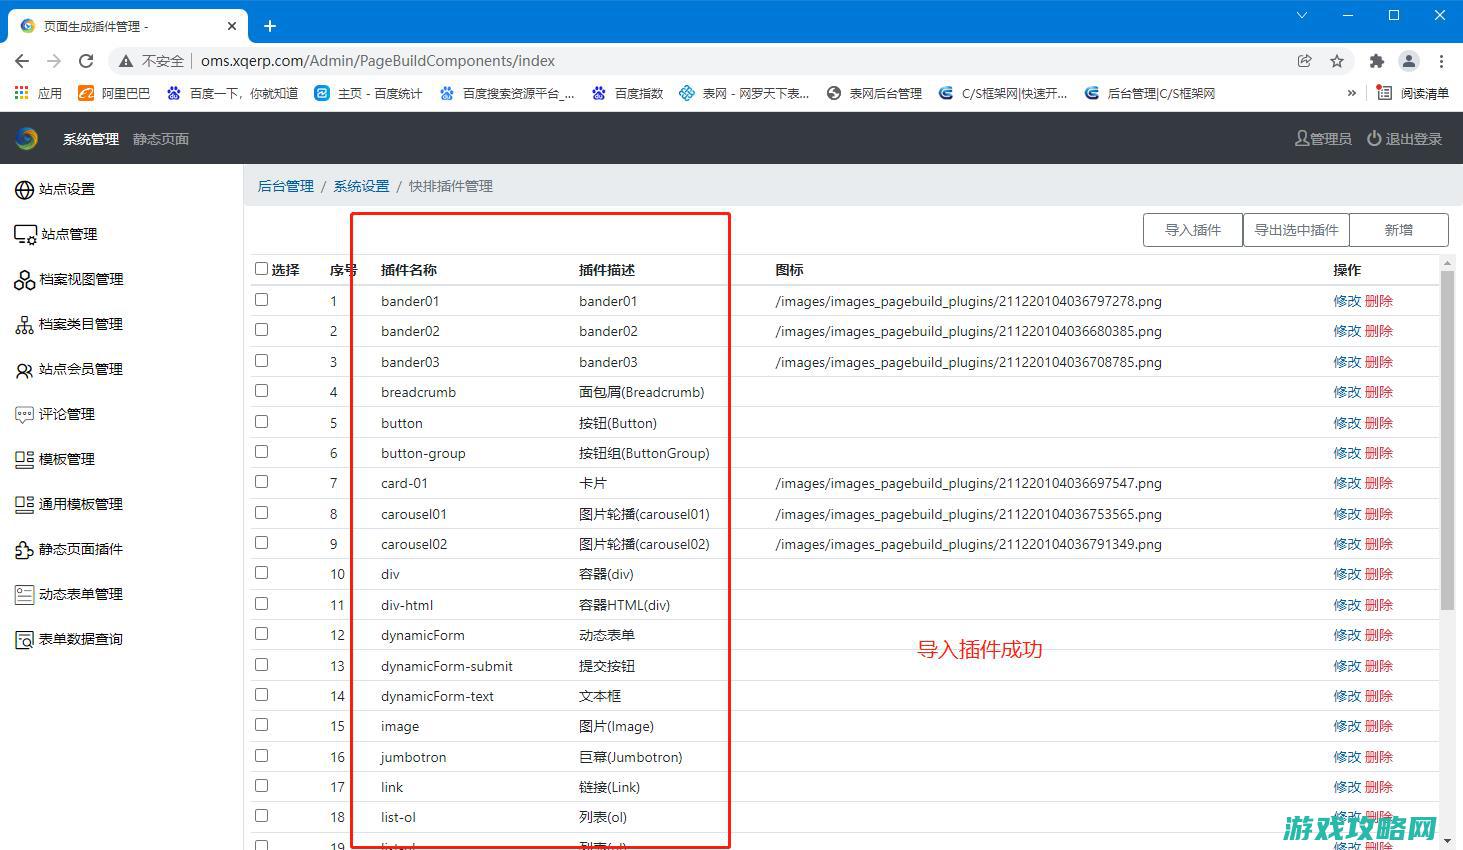This screenshot has height=850, width=1463.
Task: Click 修改 for card-01
Action: [x=1347, y=483]
